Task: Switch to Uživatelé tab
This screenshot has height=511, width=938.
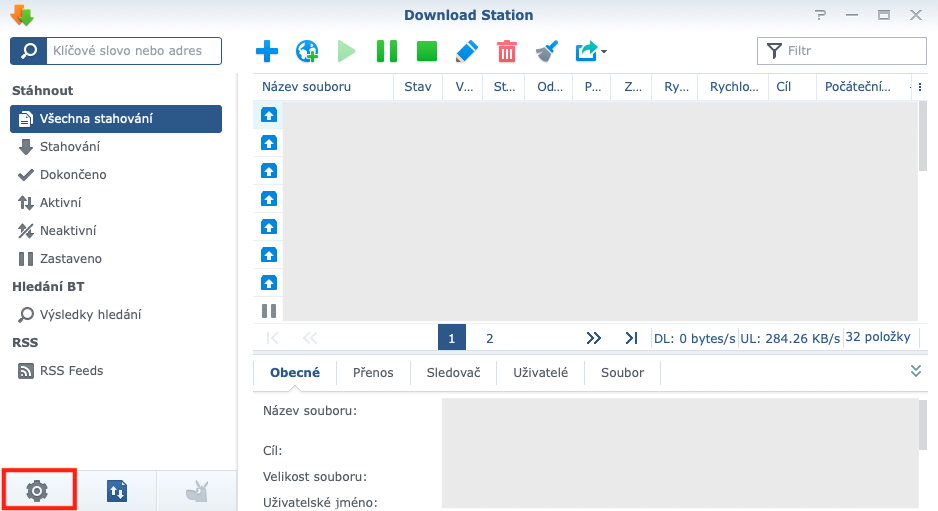Action: point(540,373)
